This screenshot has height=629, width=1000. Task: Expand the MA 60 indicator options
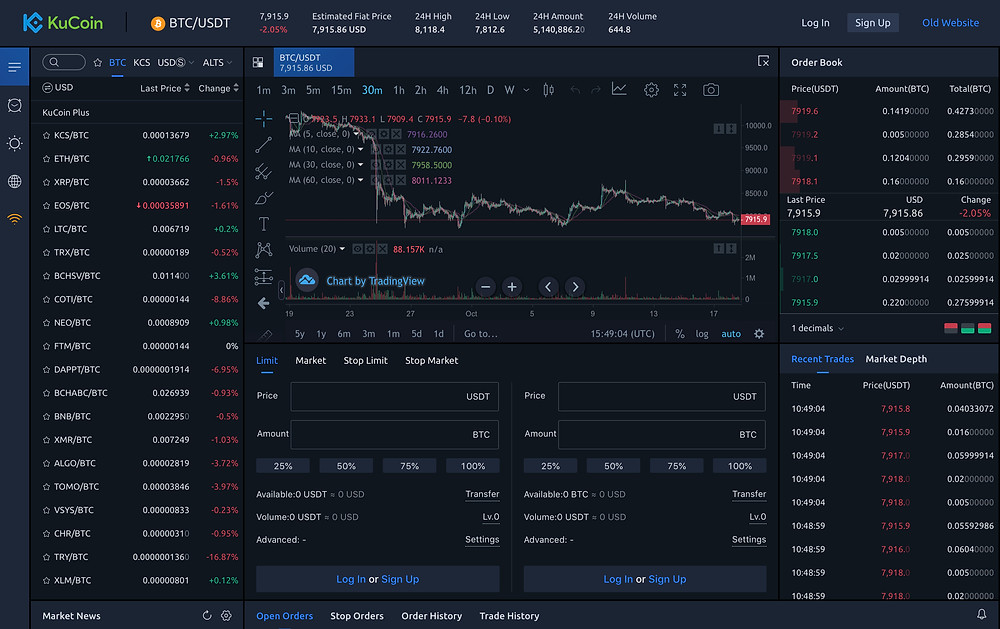click(360, 180)
